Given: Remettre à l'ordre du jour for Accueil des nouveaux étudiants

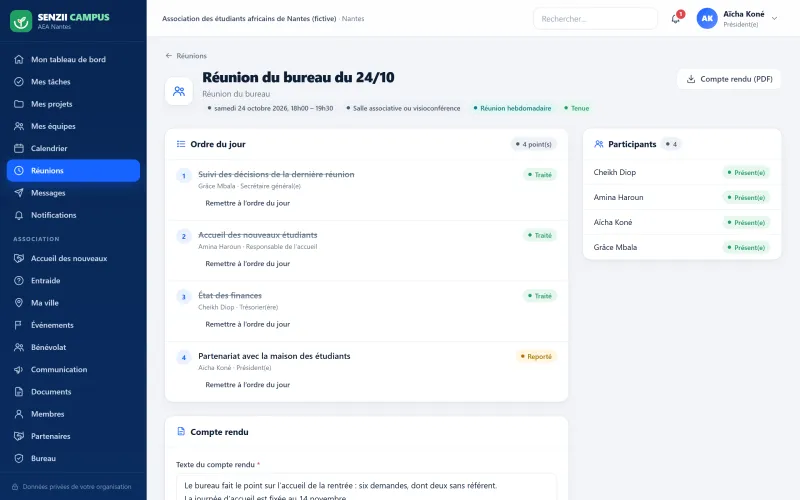Looking at the screenshot, I should [x=247, y=264].
